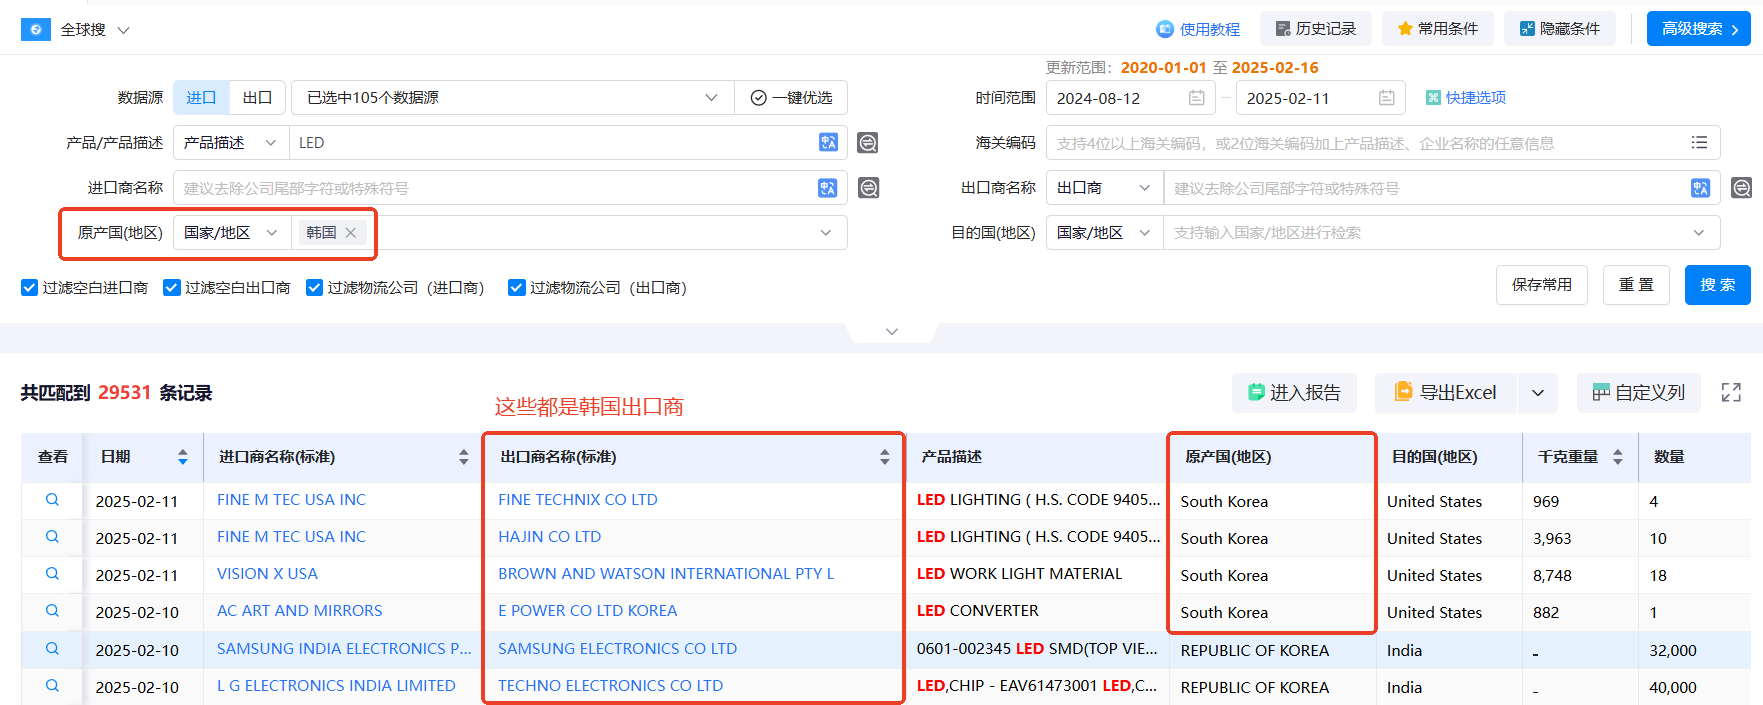
Task: Sort by exporter name column arrows
Action: click(884, 457)
